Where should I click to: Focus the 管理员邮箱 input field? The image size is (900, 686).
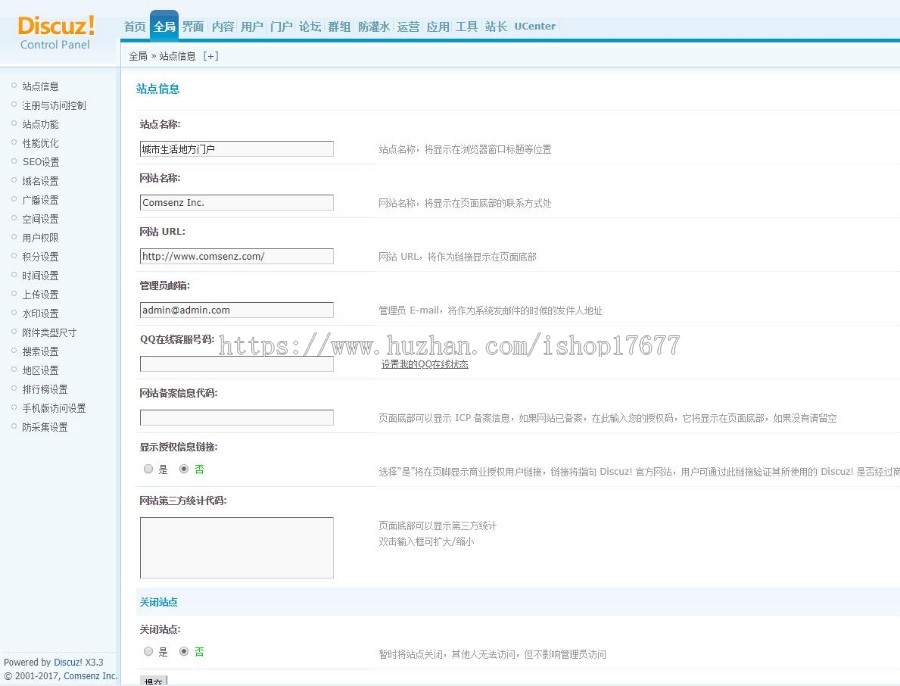[x=236, y=310]
